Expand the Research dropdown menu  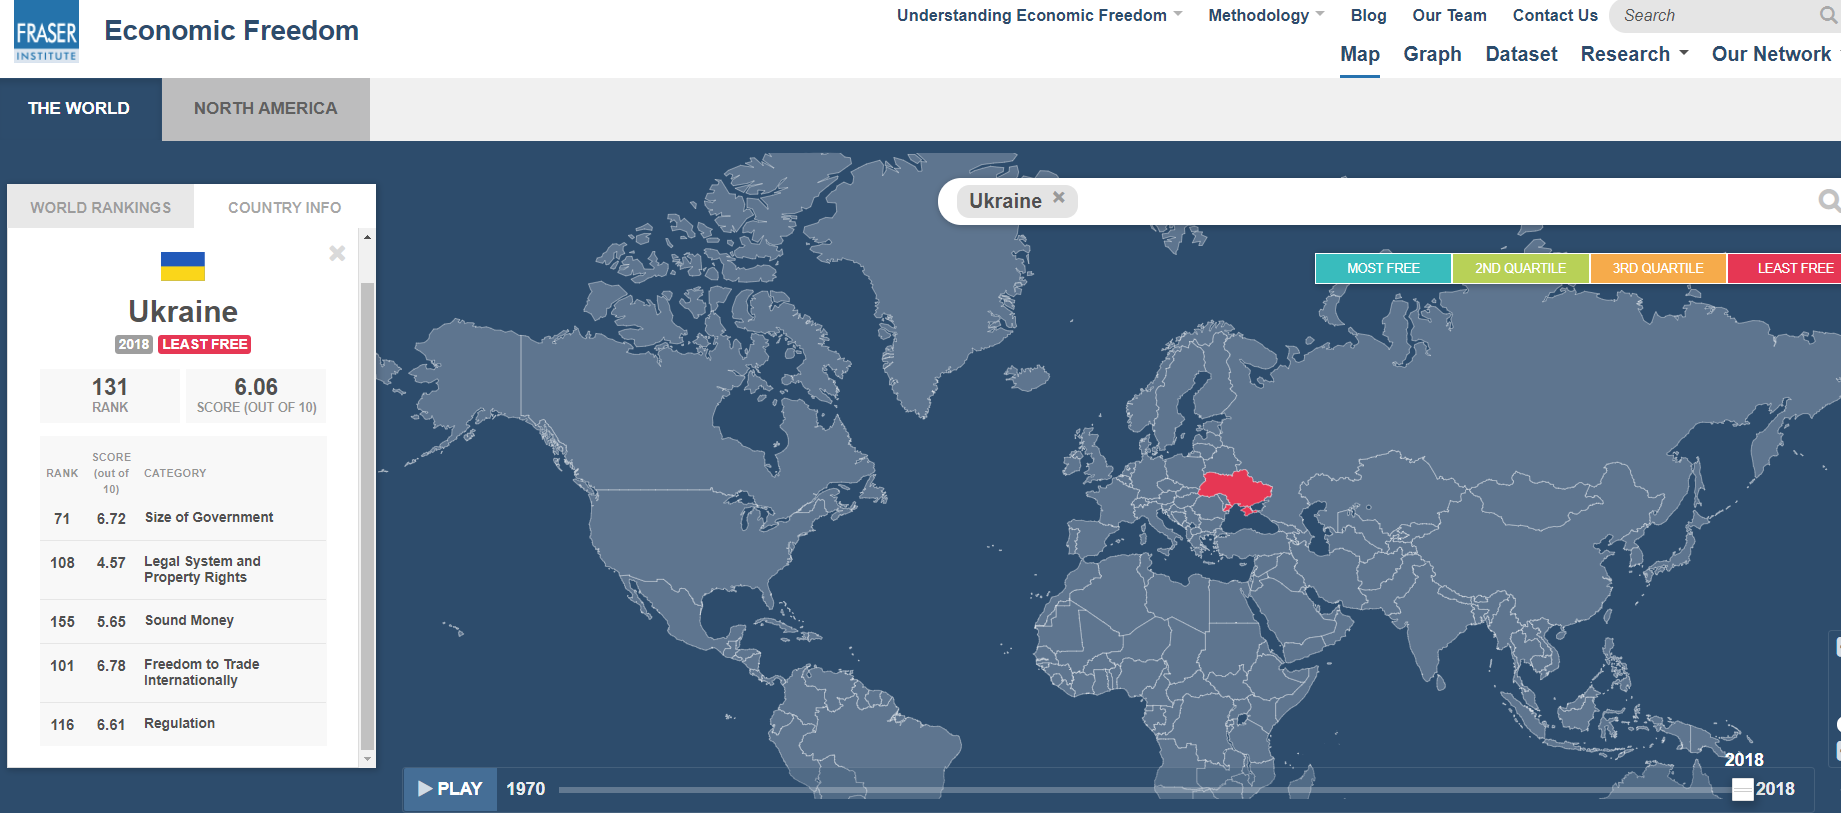(x=1634, y=54)
